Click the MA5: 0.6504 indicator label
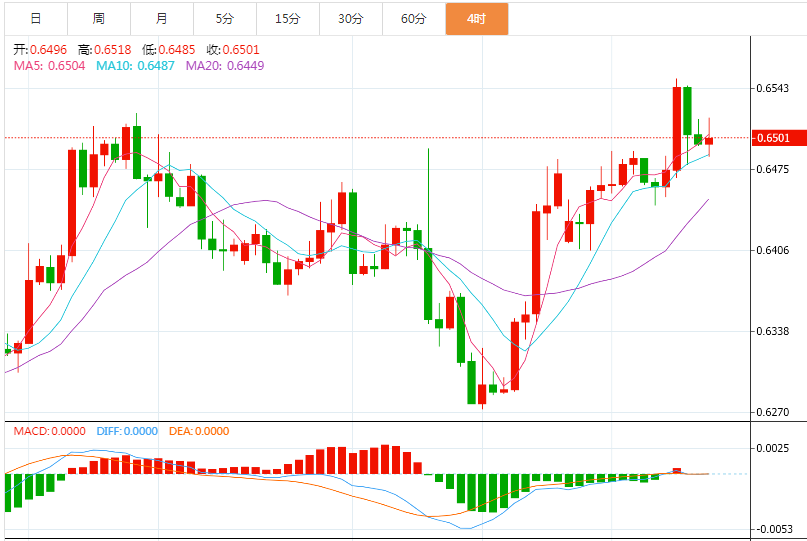Image resolution: width=807 pixels, height=541 pixels. pyautogui.click(x=49, y=66)
